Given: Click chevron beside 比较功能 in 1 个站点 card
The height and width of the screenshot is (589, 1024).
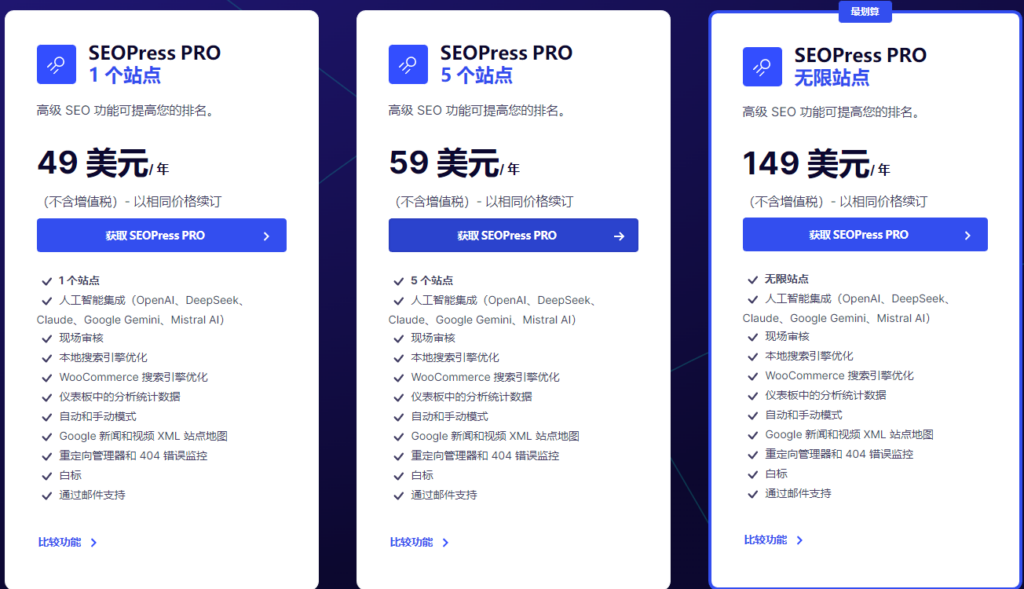Looking at the screenshot, I should point(93,543).
